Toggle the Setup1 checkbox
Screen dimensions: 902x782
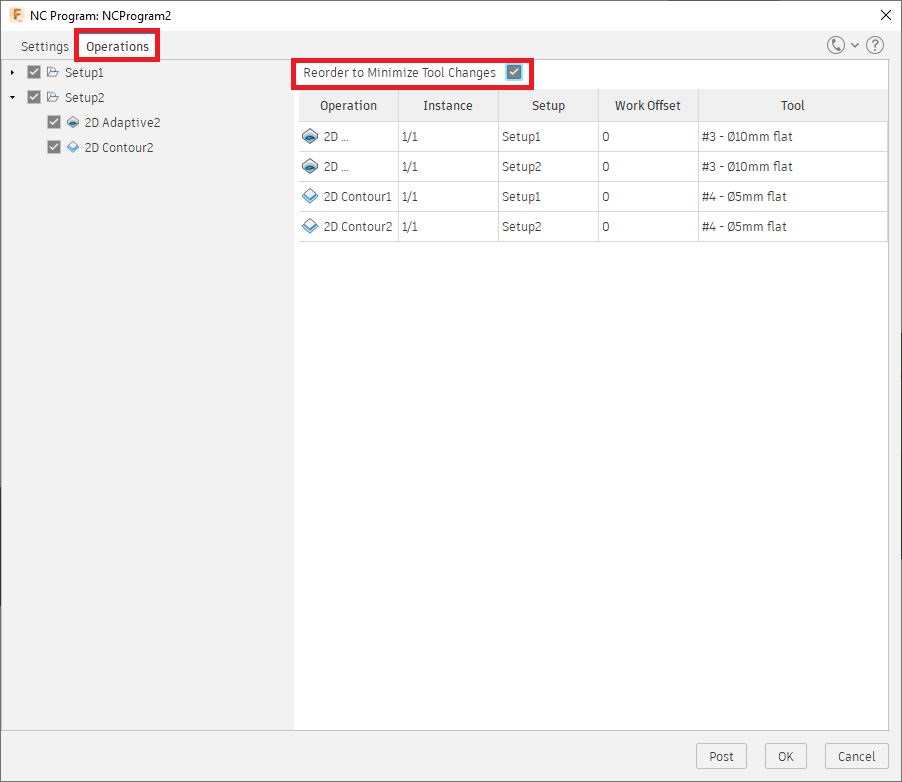(33, 72)
